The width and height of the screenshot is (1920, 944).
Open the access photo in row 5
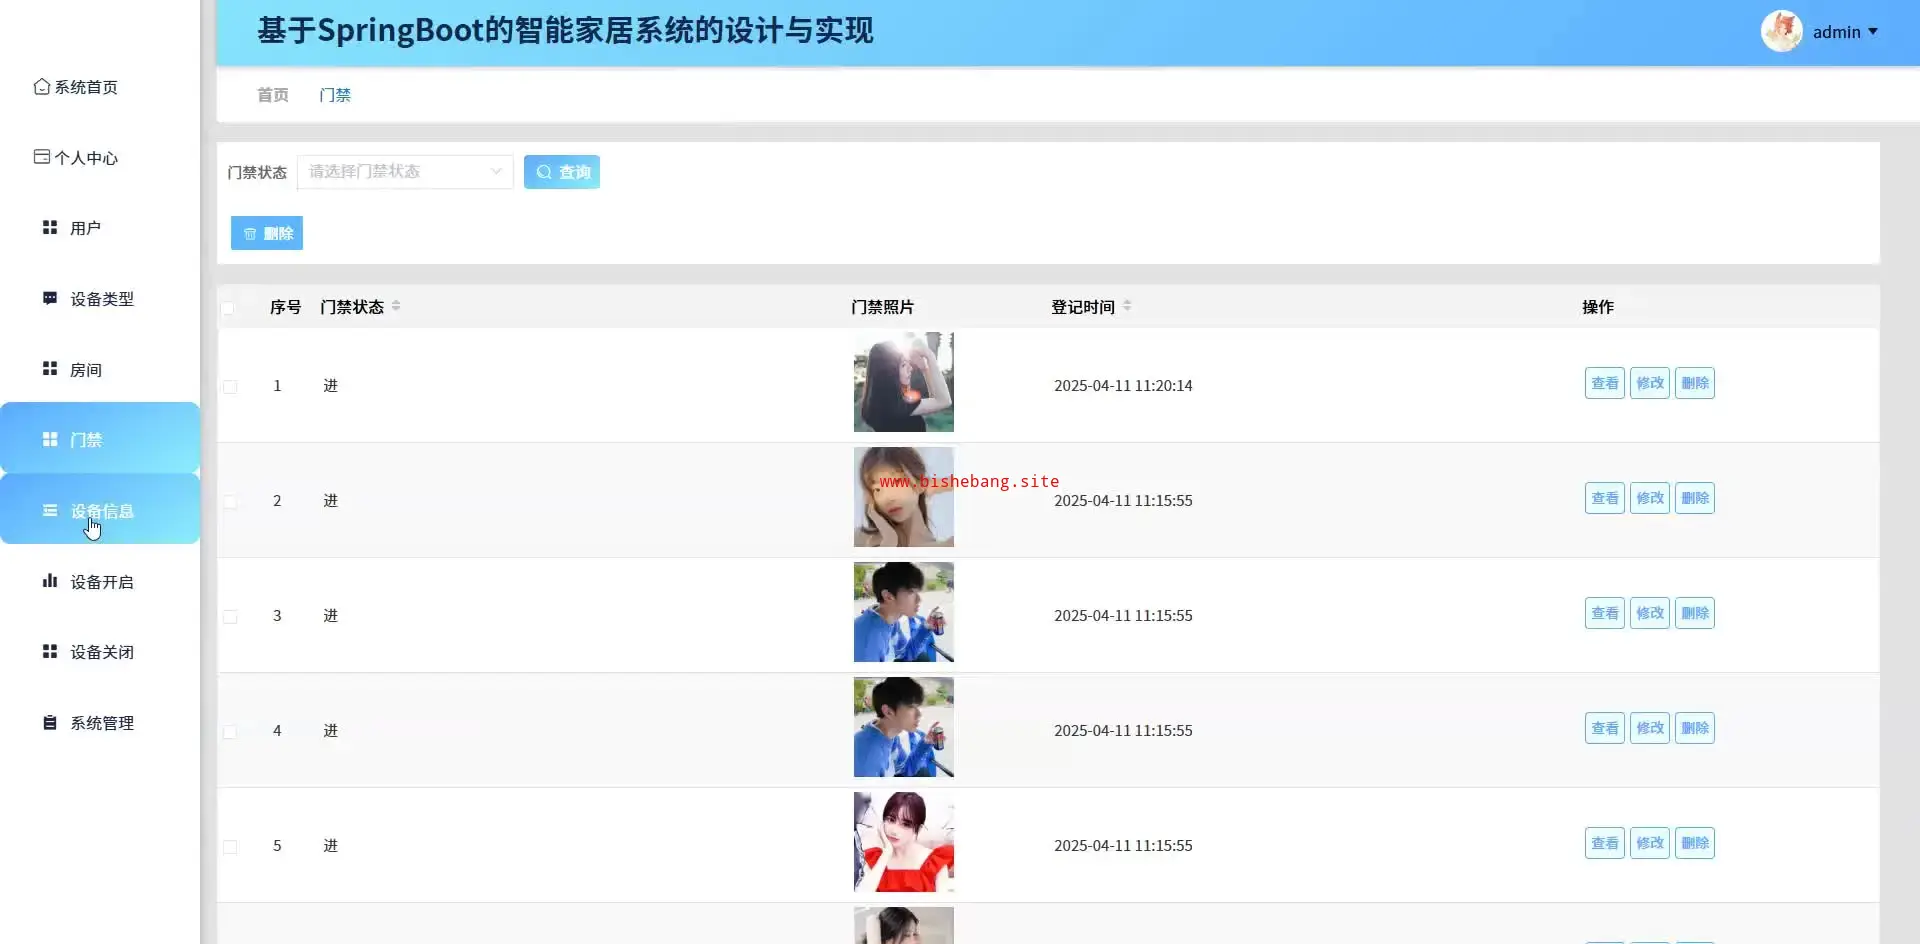tap(904, 842)
